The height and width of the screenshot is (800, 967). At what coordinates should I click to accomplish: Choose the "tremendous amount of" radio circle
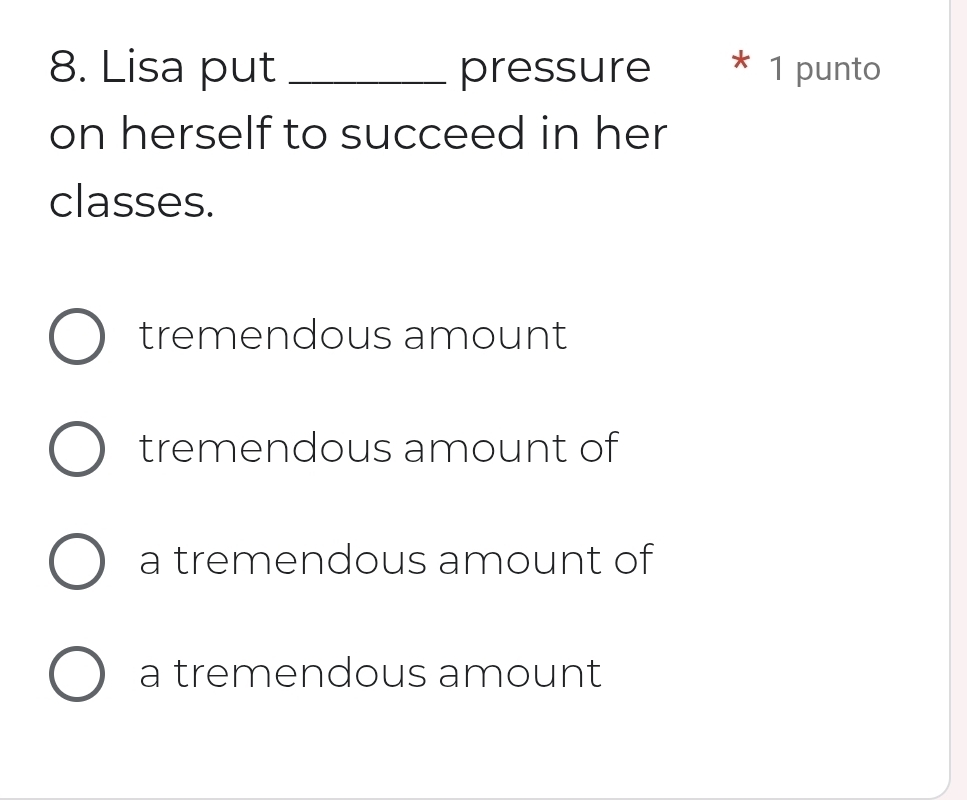pos(75,450)
